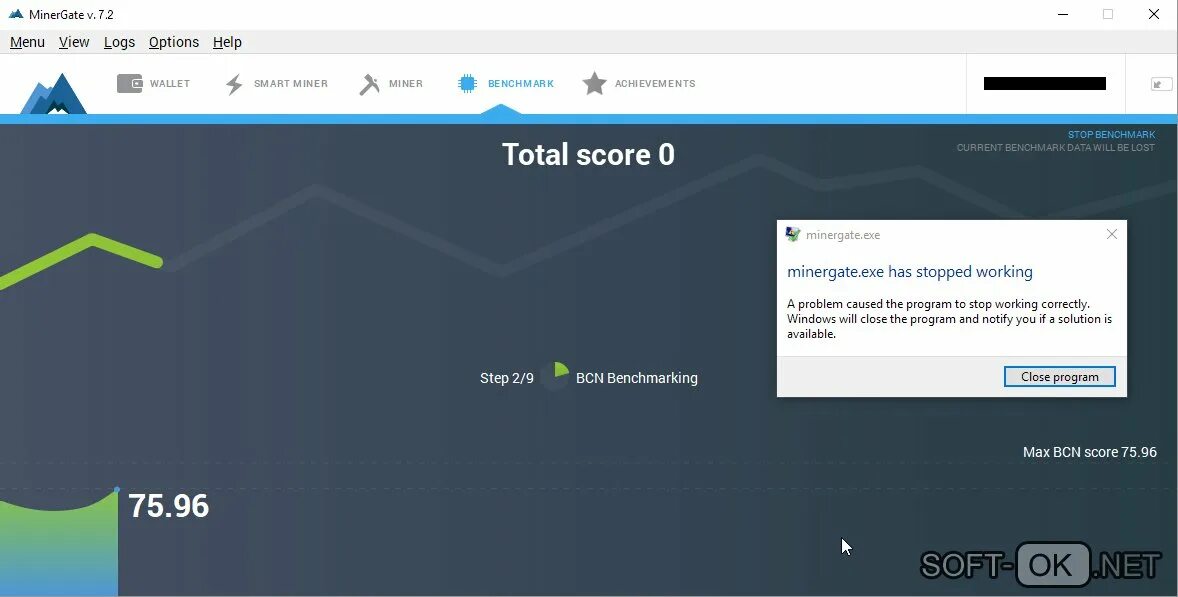Click the benchmark step progress pie indicator
Image resolution: width=1178 pixels, height=597 pixels.
555,376
